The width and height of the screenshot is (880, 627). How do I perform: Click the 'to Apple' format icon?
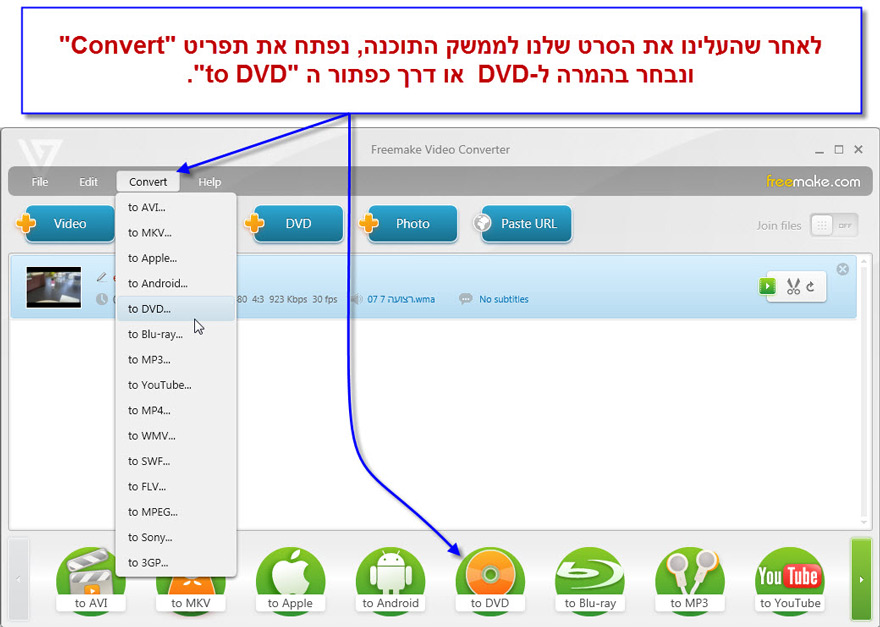click(x=290, y=581)
